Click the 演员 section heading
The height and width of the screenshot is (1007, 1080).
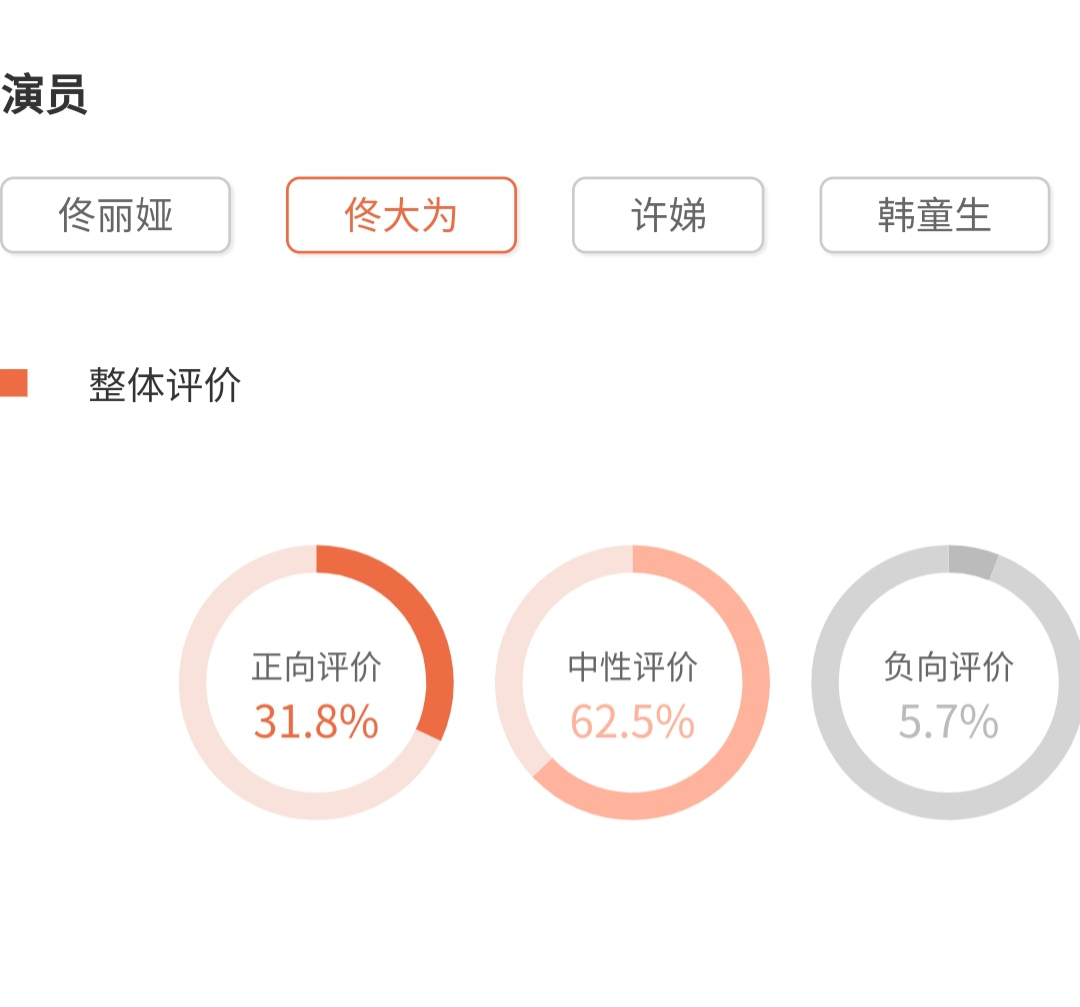coord(44,96)
